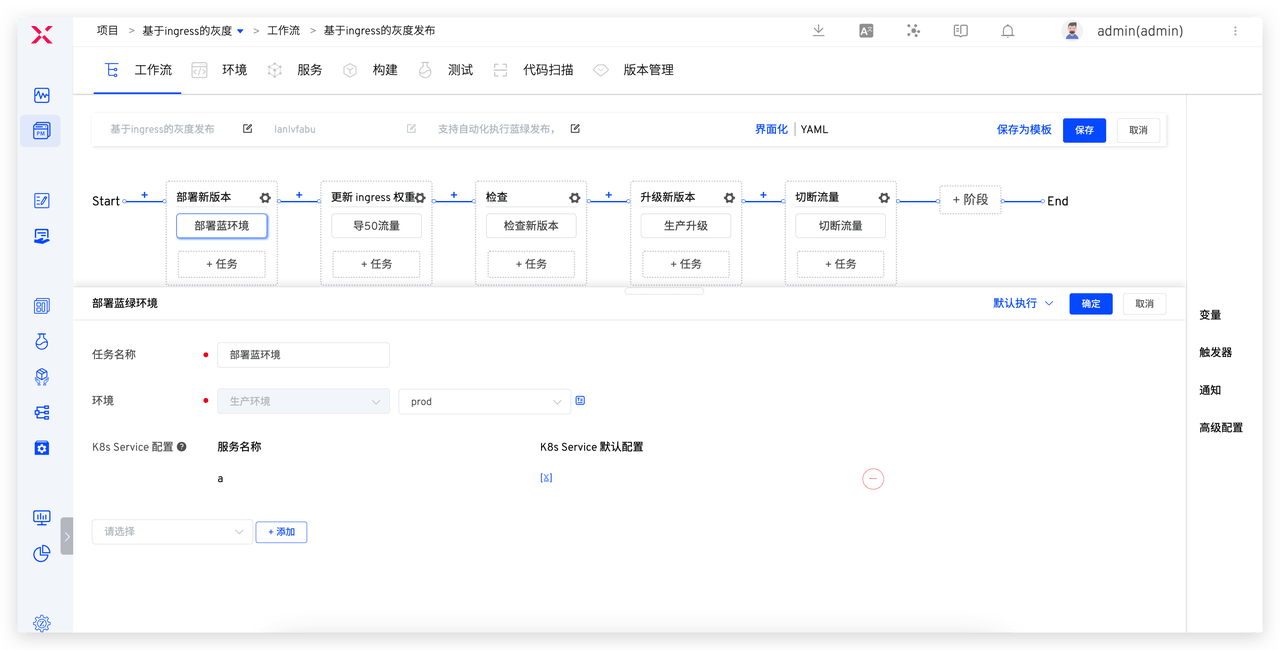This screenshot has width=1280, height=650.
Task: Switch to the 环境 tab
Action: [x=234, y=70]
